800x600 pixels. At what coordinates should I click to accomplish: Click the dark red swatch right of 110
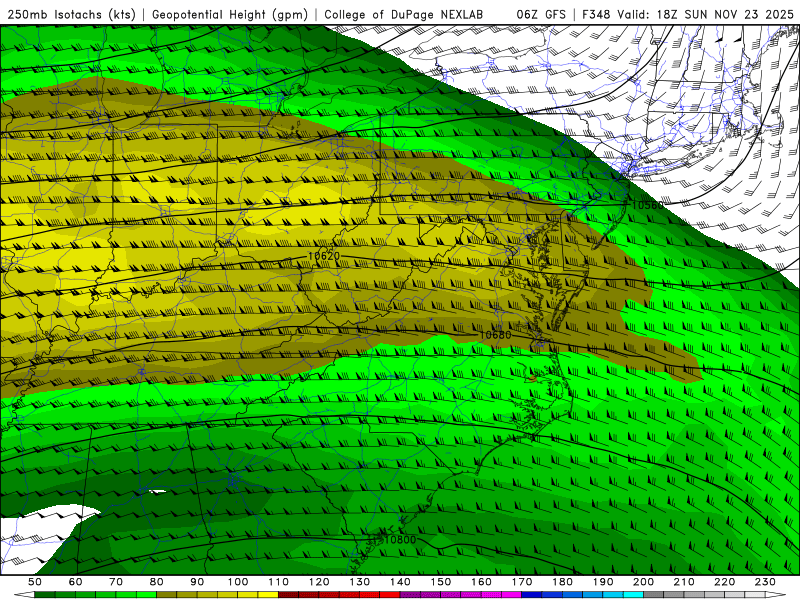click(289, 595)
